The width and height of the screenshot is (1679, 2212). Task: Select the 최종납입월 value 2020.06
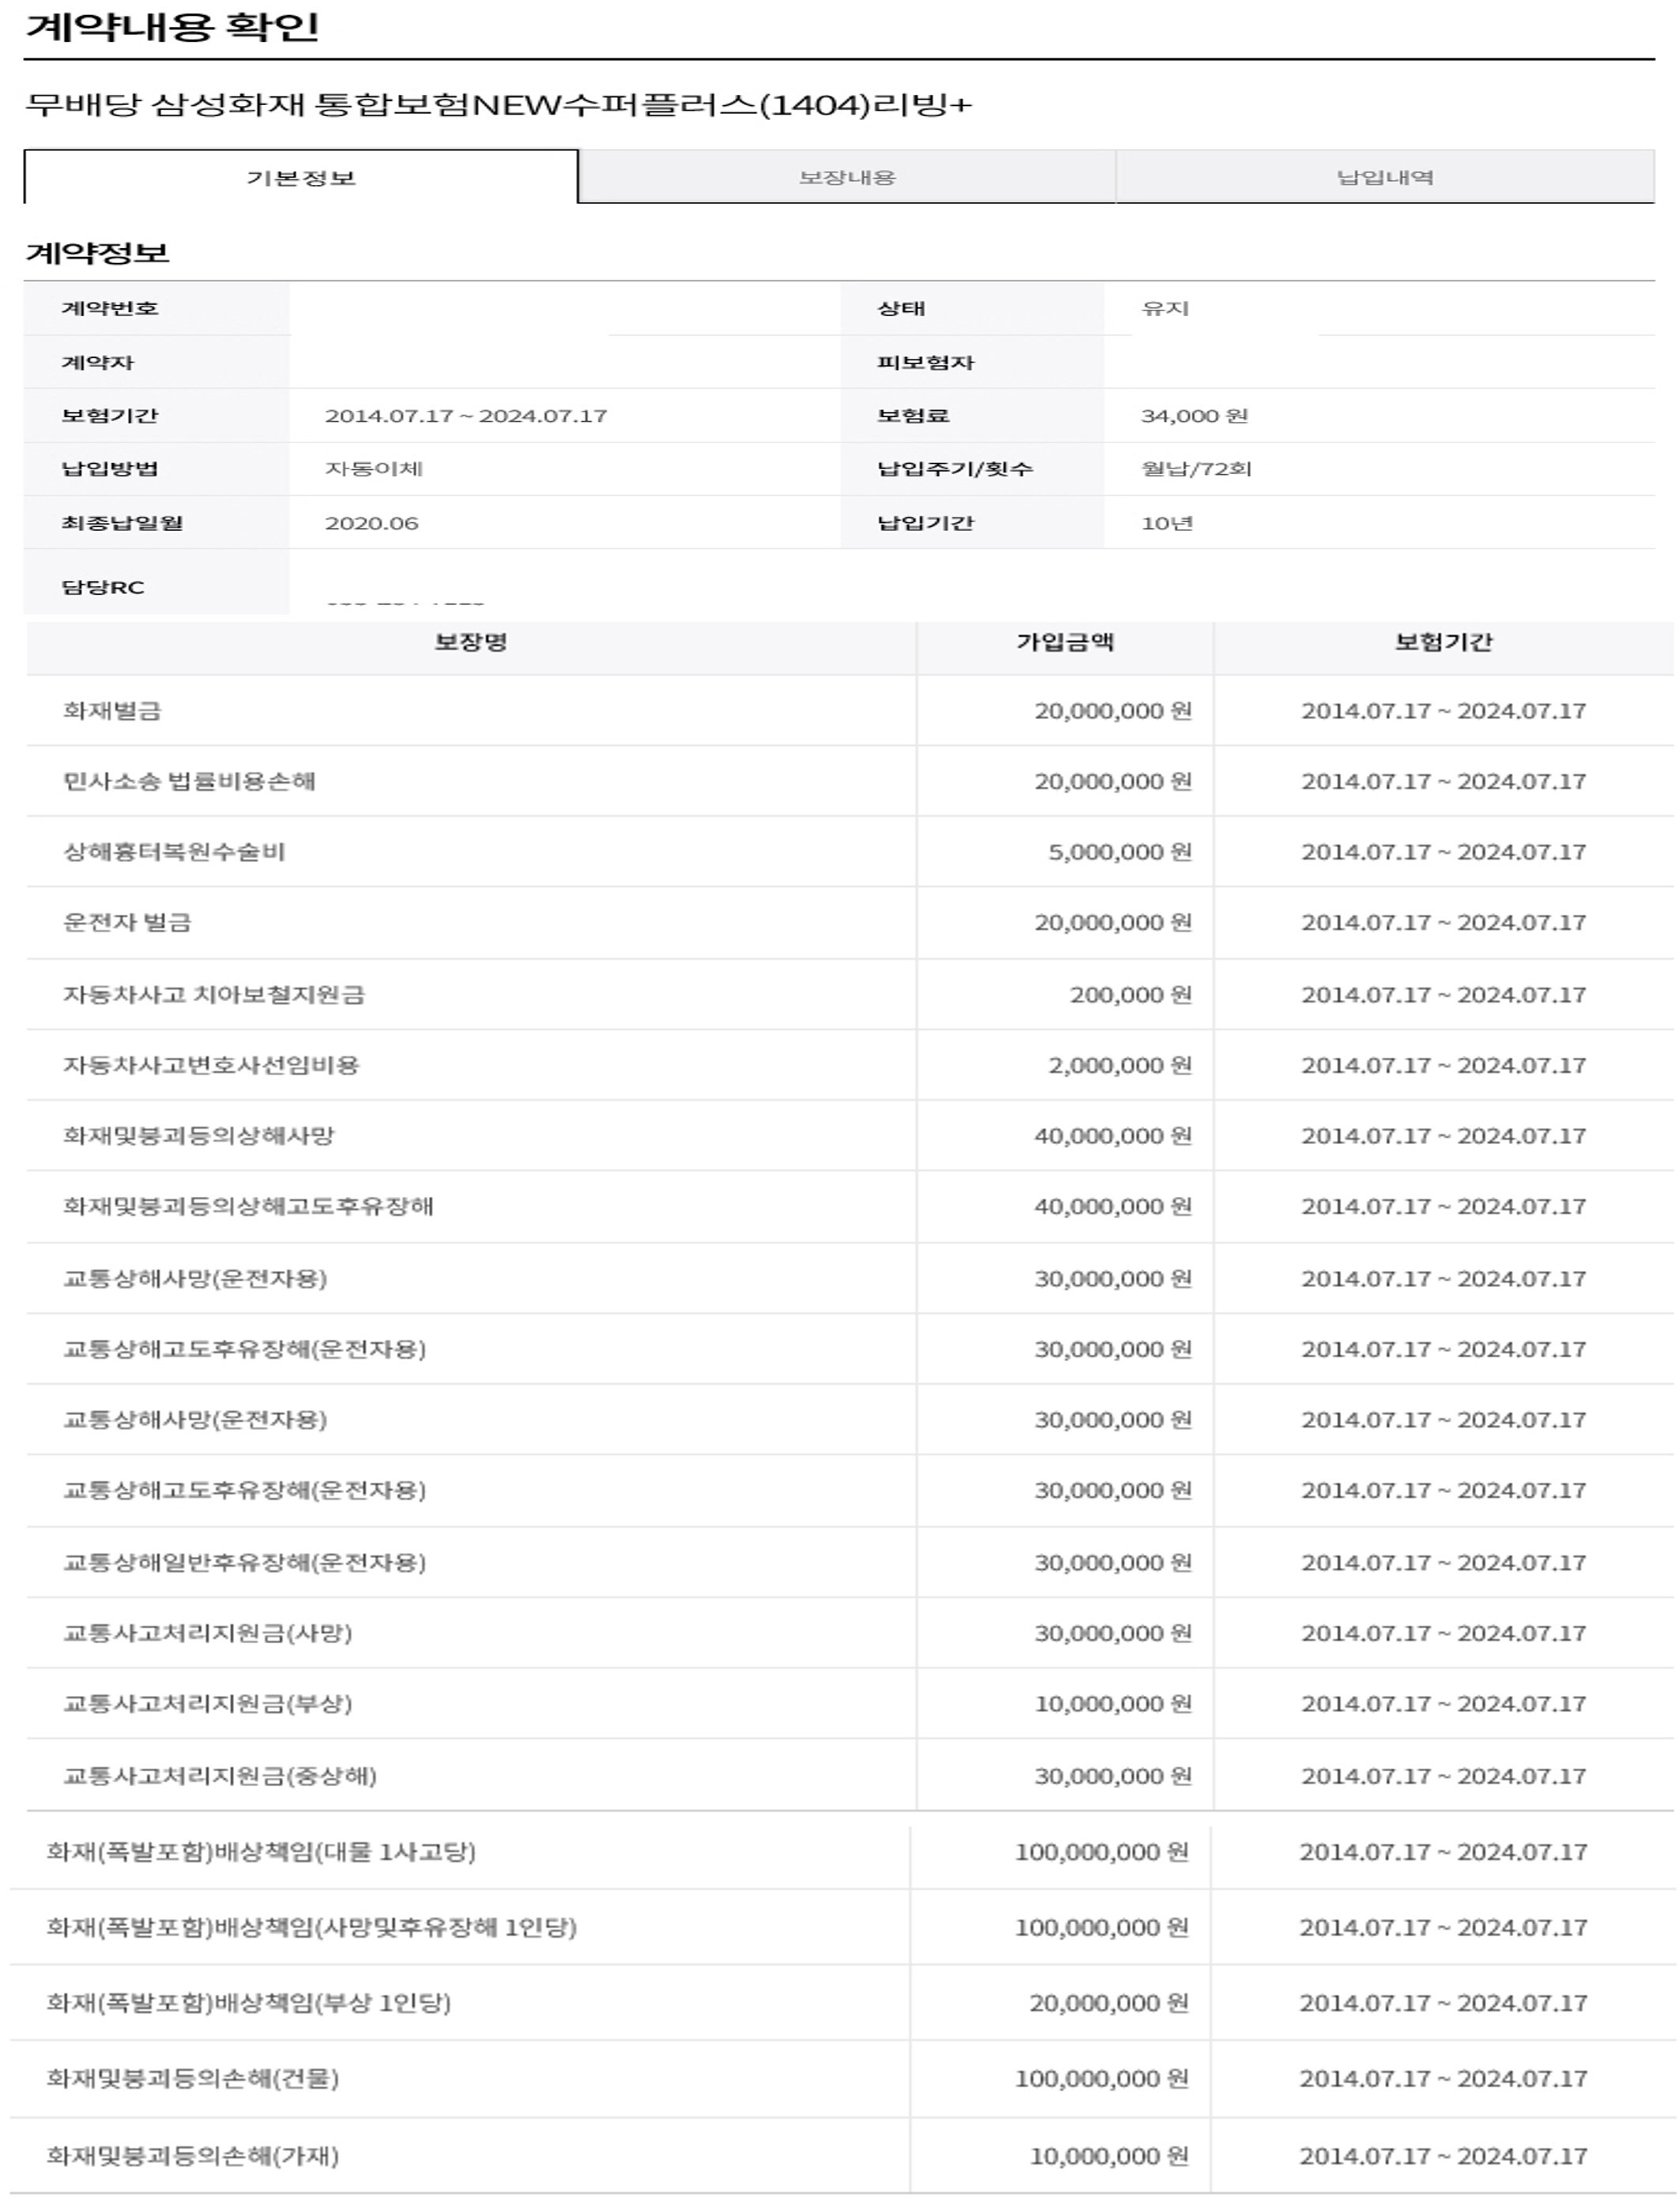point(371,522)
